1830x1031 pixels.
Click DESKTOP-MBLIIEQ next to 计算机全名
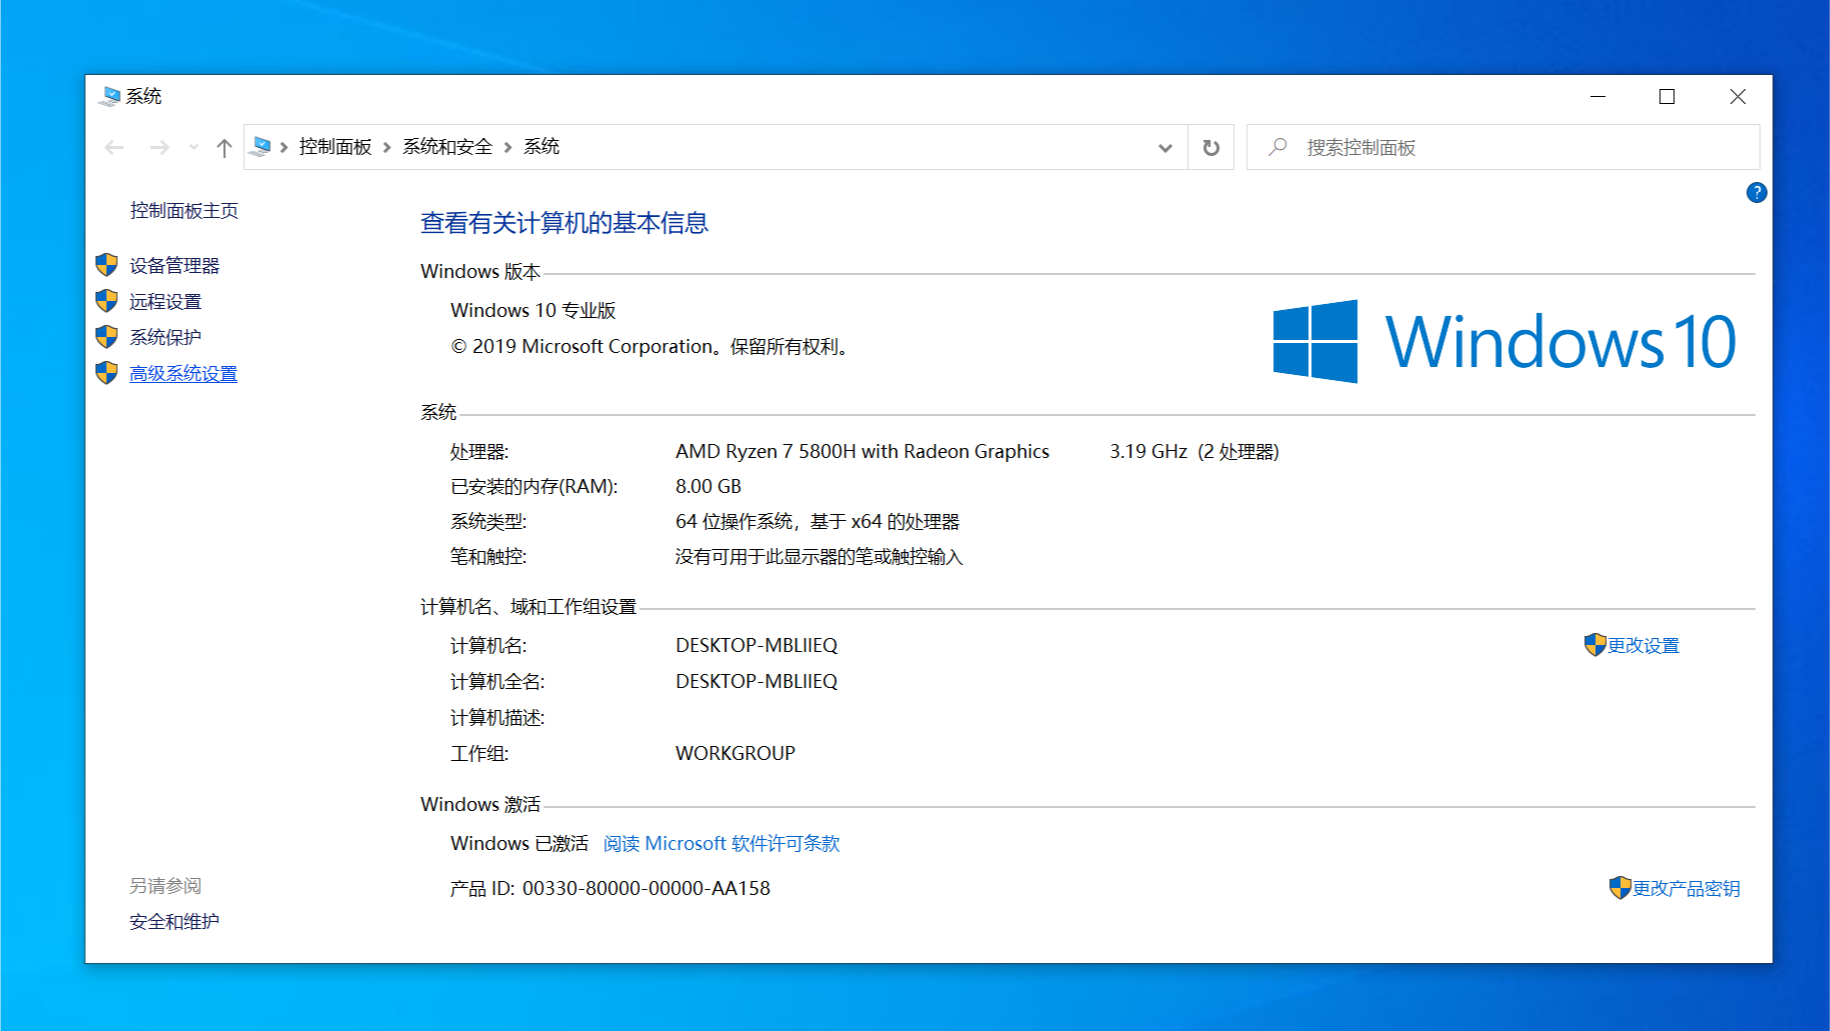coord(756,682)
